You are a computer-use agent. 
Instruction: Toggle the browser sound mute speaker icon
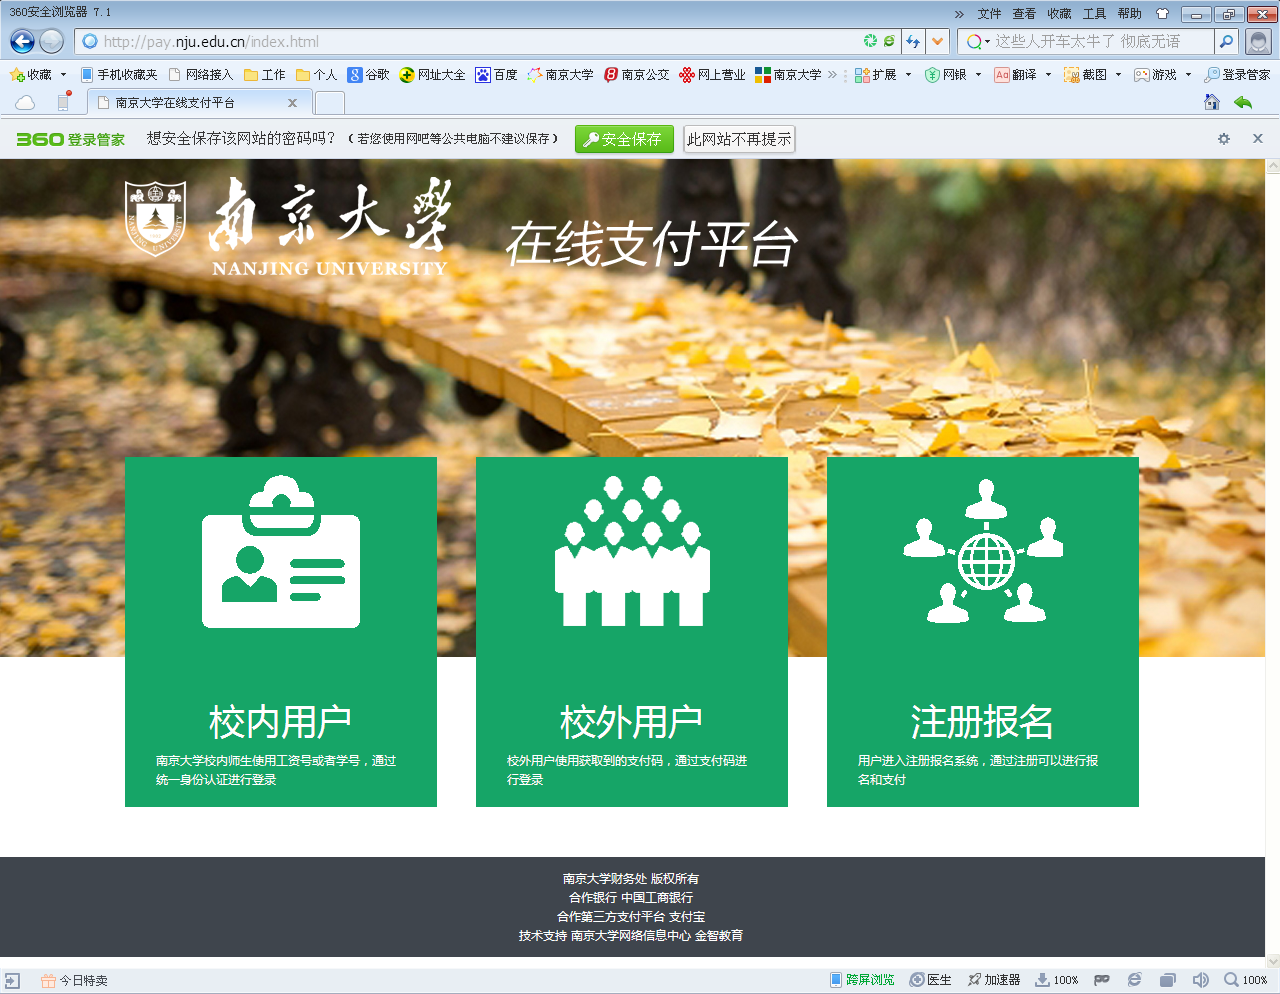click(1200, 980)
